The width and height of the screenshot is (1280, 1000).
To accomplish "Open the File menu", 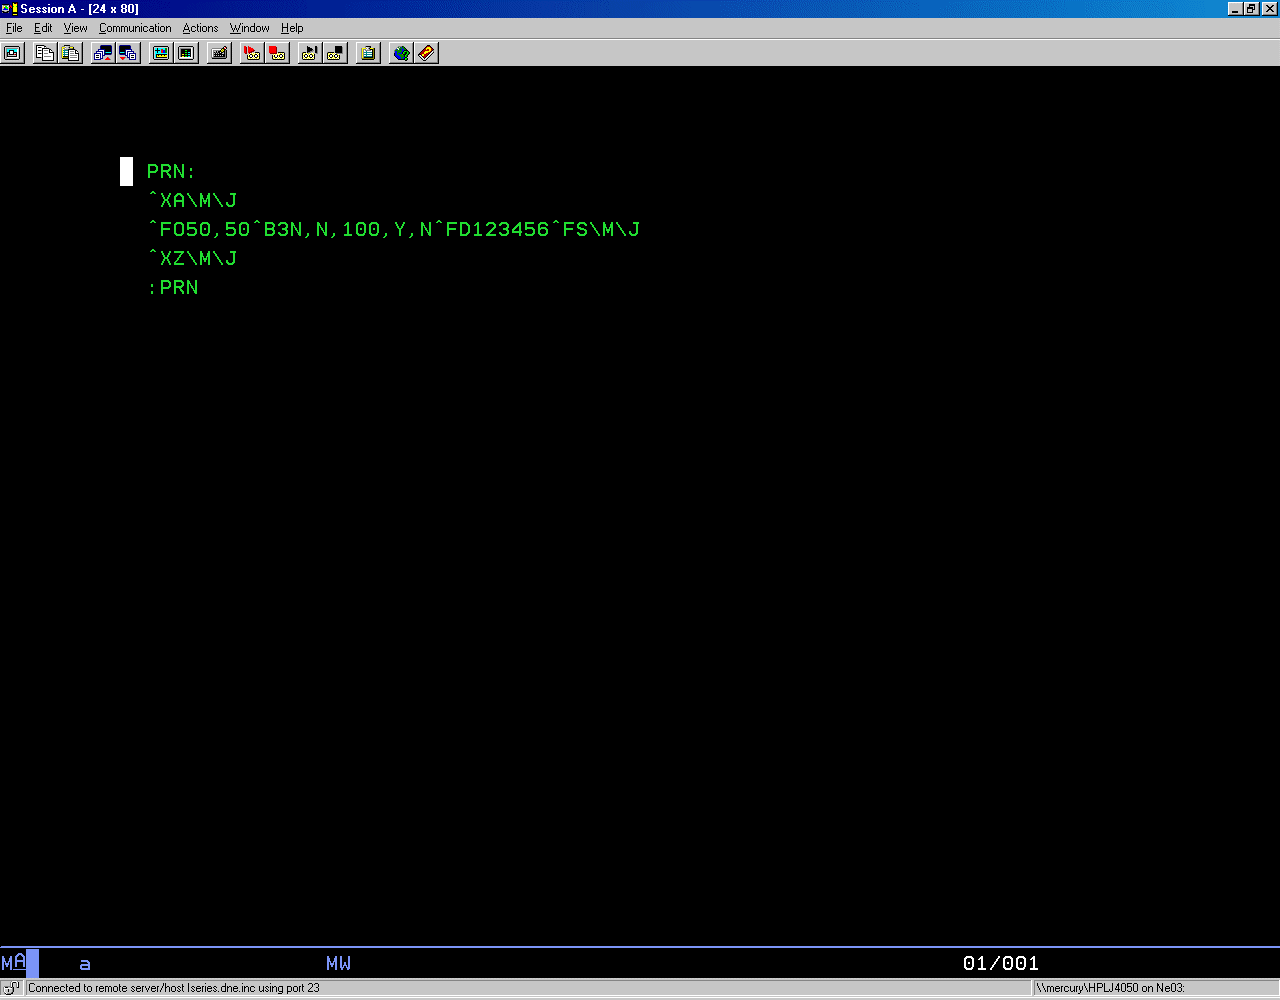I will [x=14, y=28].
